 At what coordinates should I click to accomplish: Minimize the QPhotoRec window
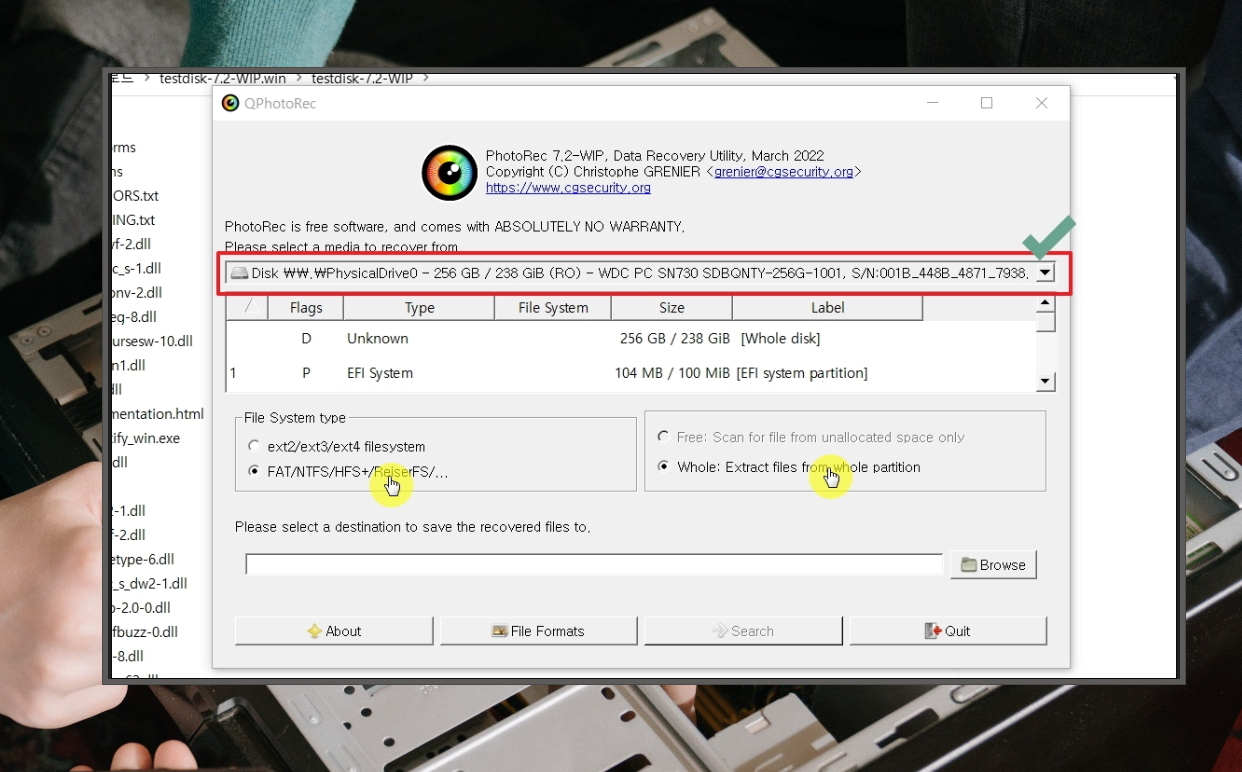(x=932, y=103)
